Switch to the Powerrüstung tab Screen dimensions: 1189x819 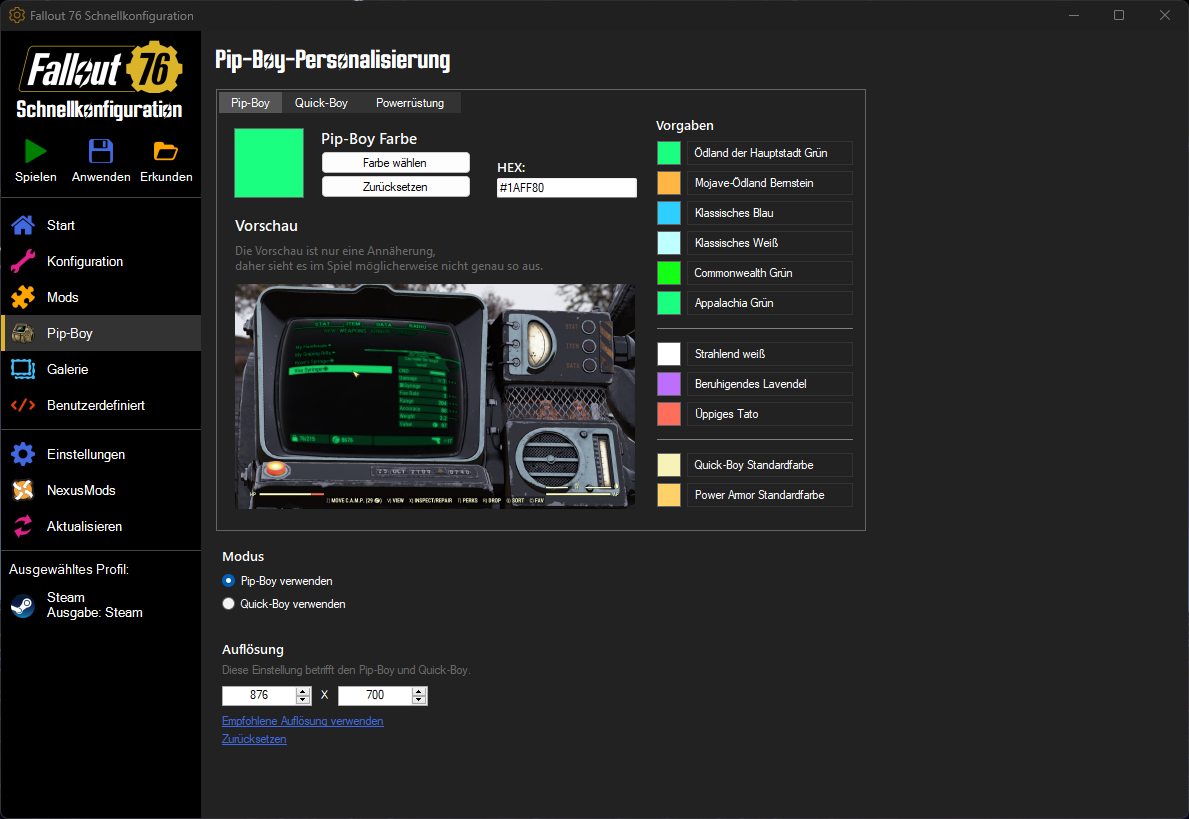[410, 103]
